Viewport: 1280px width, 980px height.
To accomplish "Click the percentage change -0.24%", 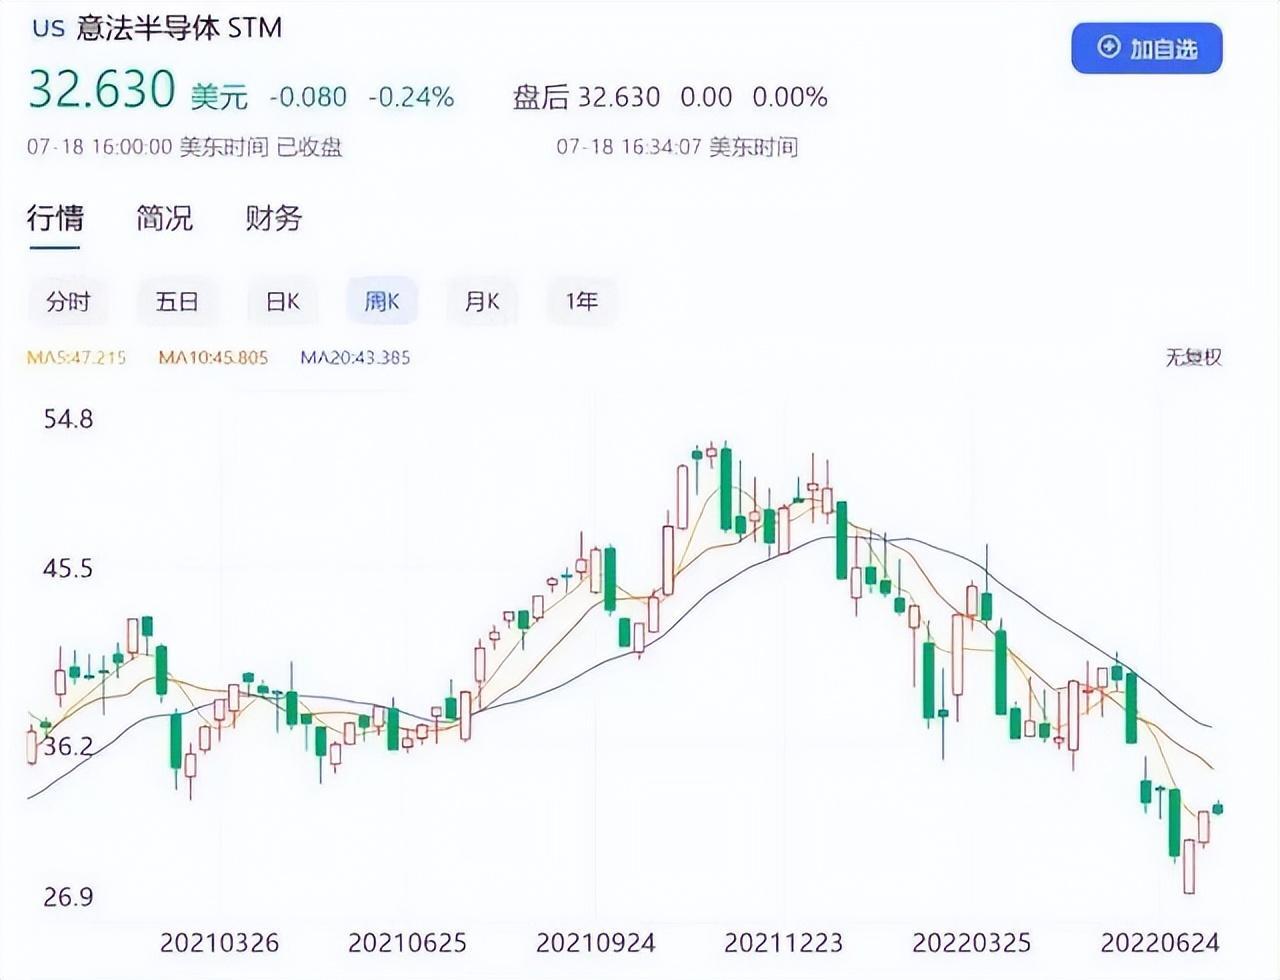I will (x=411, y=97).
